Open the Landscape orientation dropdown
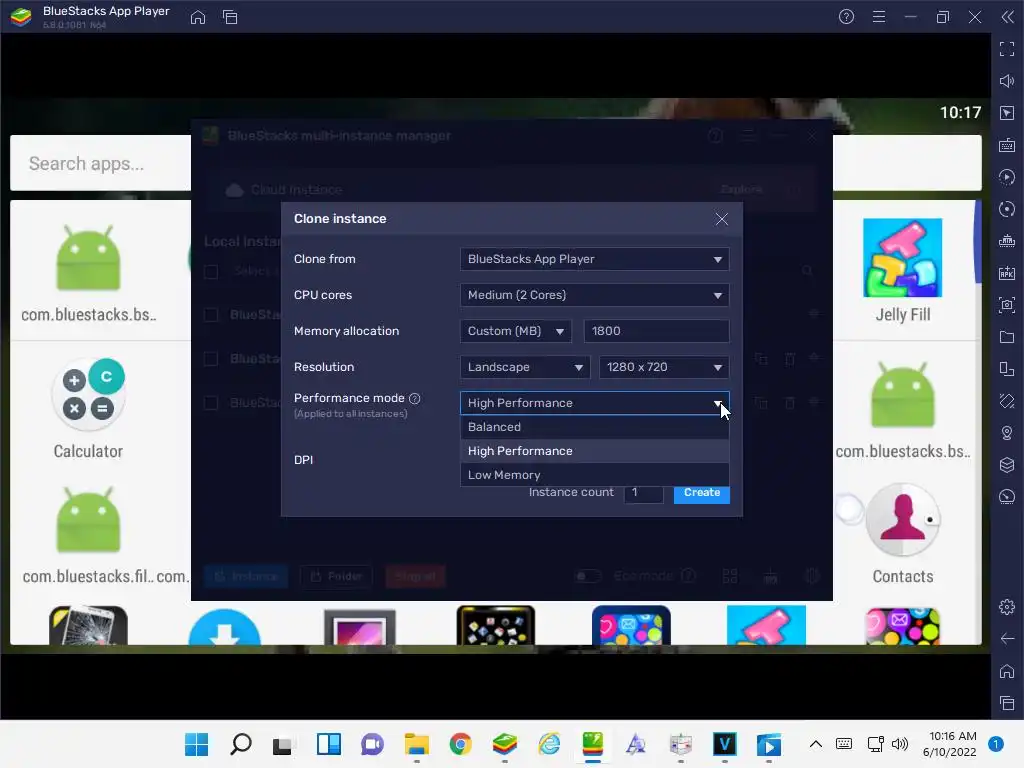Screen dimensions: 1024x768 point(525,367)
